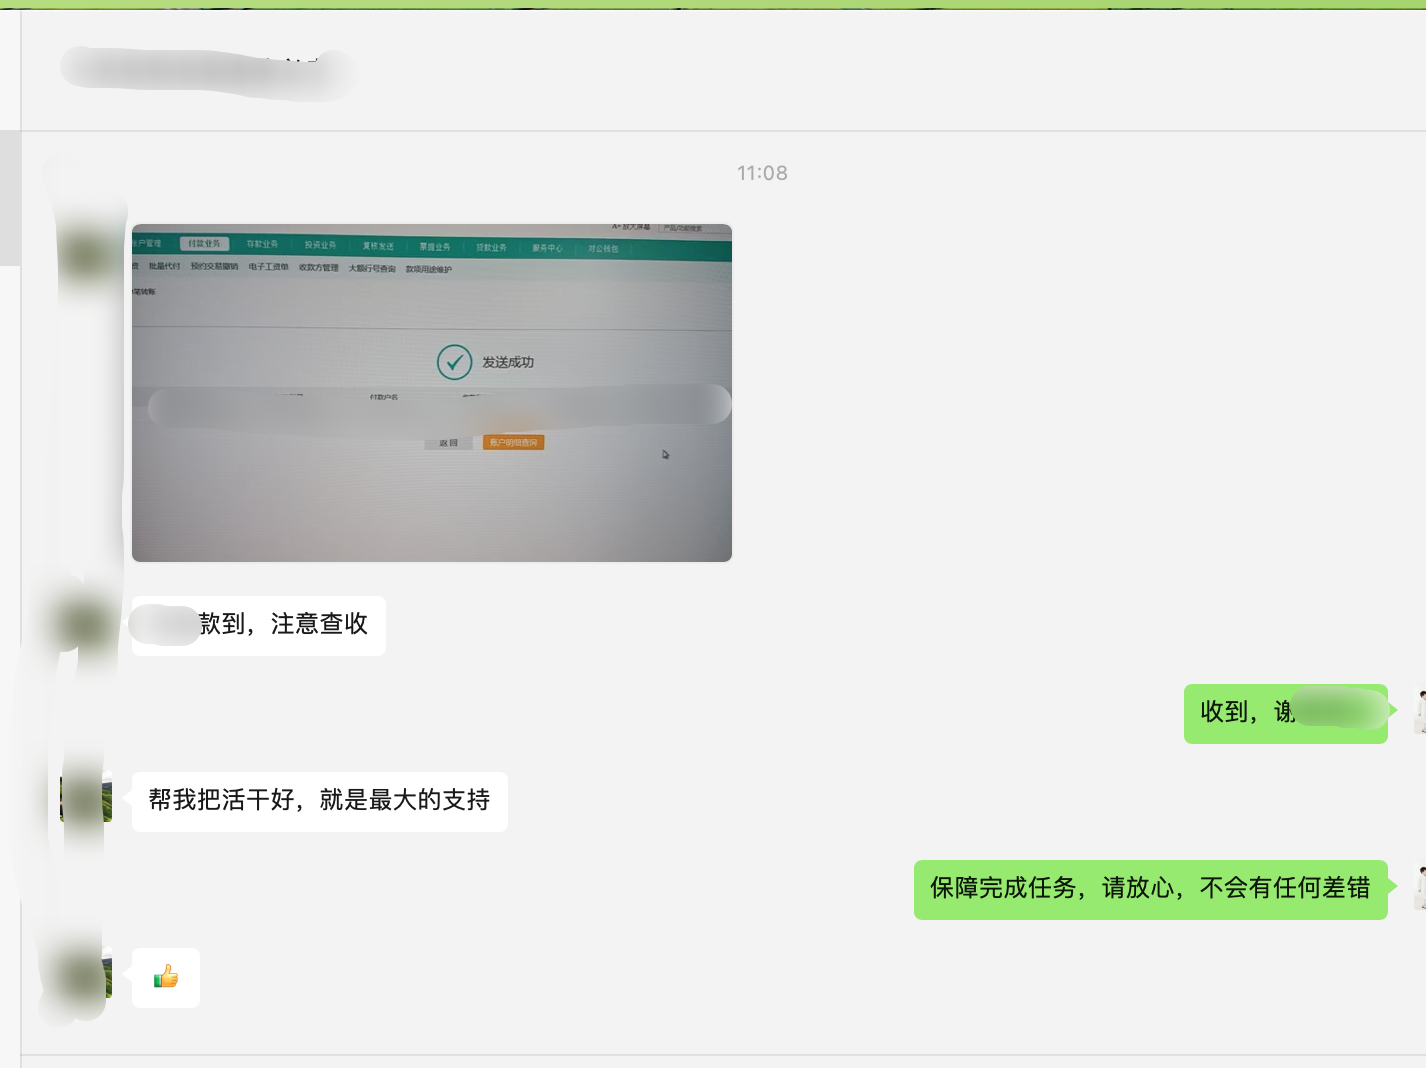This screenshot has width=1426, height=1068.
Task: Select the 电子工资单 option
Action: tap(266, 268)
